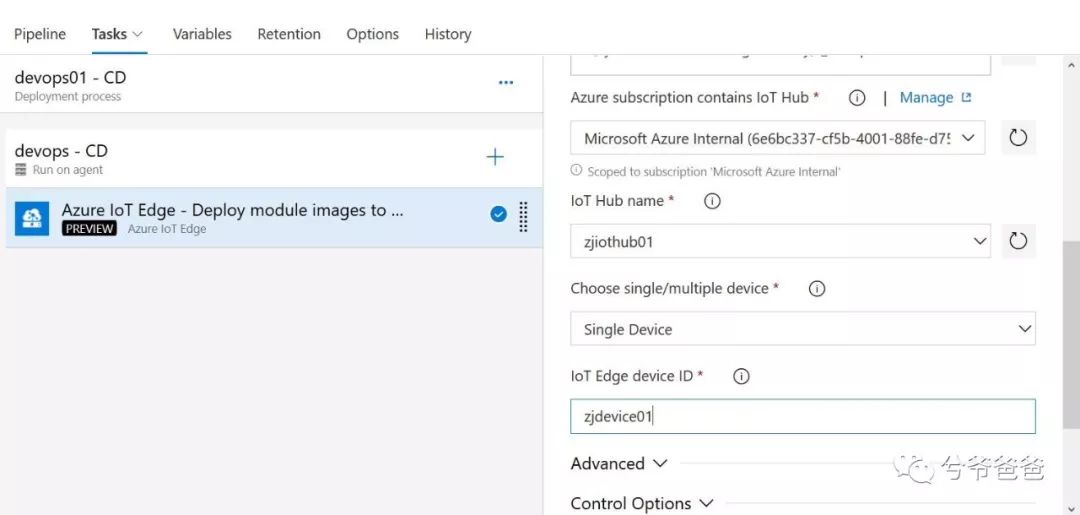The height and width of the screenshot is (515, 1080).
Task: Click the scrollbar up arrow
Action: (x=1072, y=66)
